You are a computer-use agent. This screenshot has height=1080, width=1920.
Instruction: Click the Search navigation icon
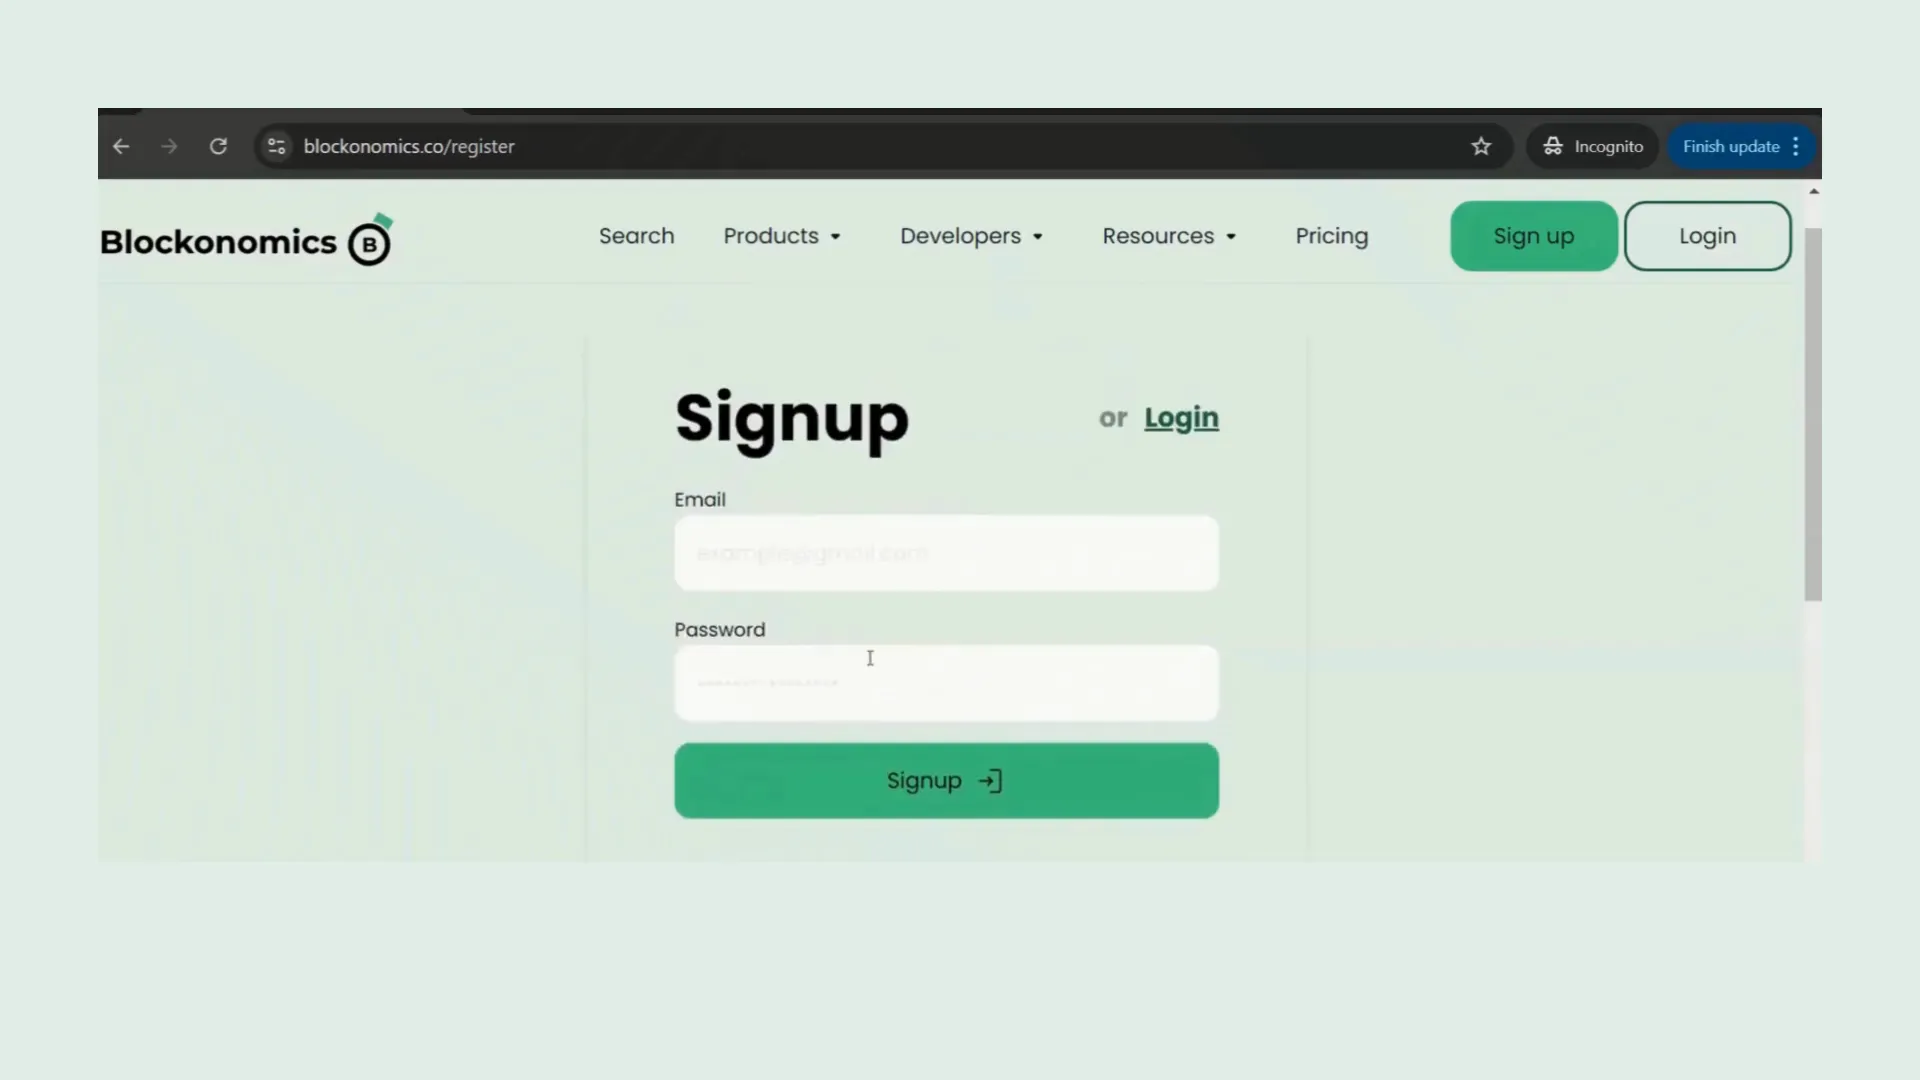(637, 235)
